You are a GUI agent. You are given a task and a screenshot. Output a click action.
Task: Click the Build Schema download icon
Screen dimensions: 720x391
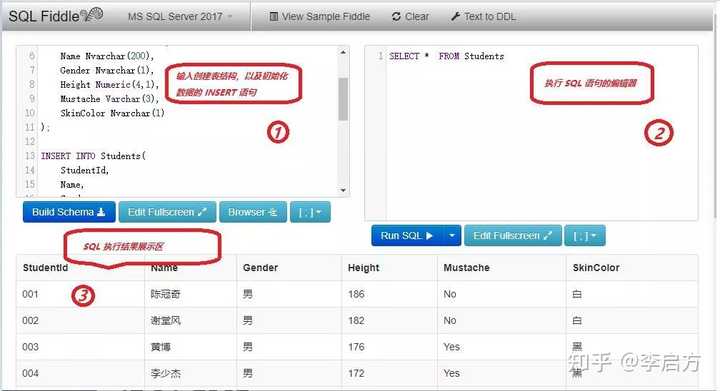pos(101,212)
